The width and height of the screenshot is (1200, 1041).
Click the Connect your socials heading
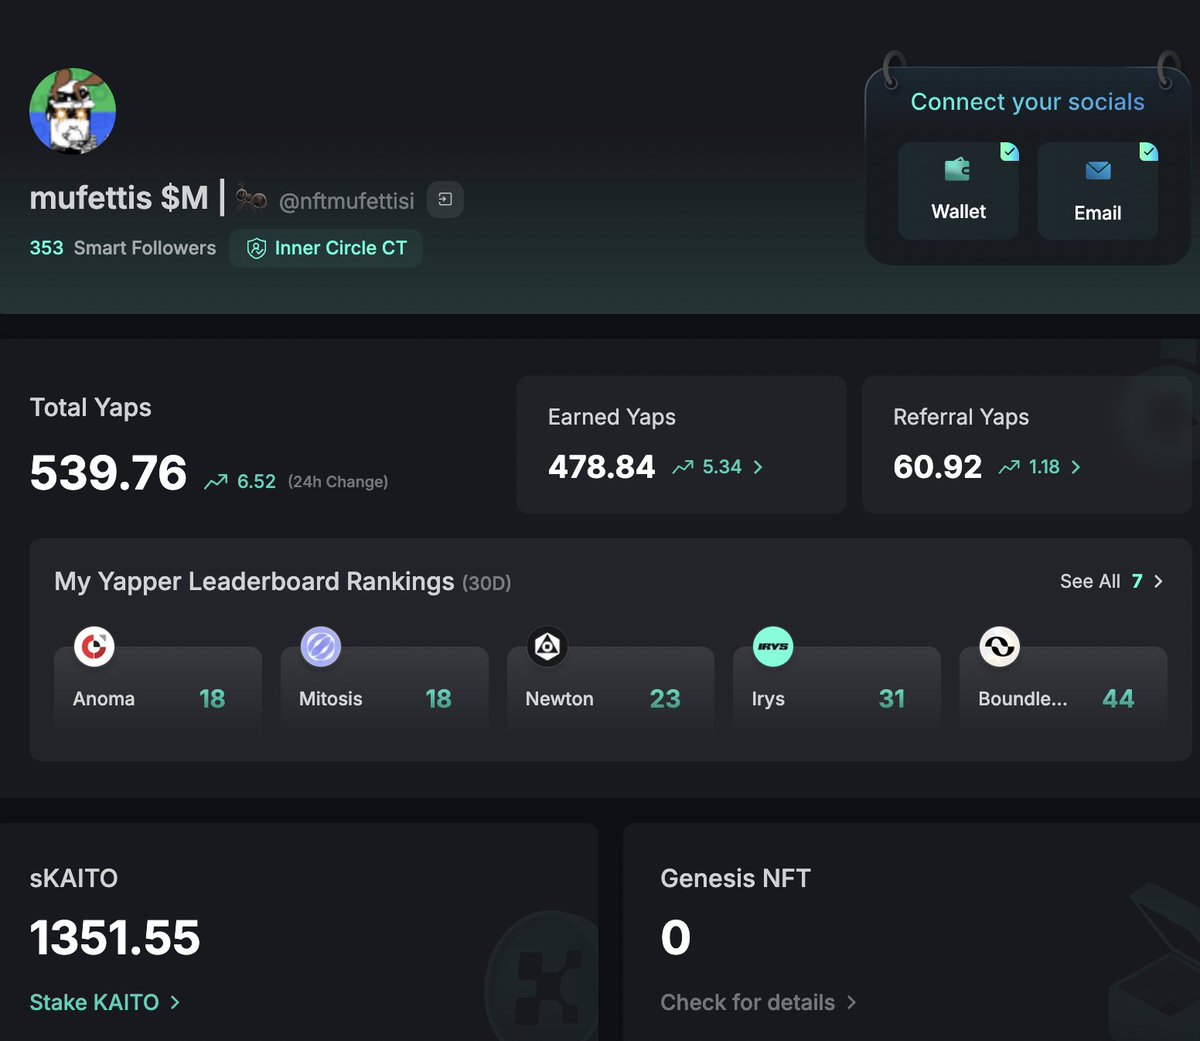1027,102
